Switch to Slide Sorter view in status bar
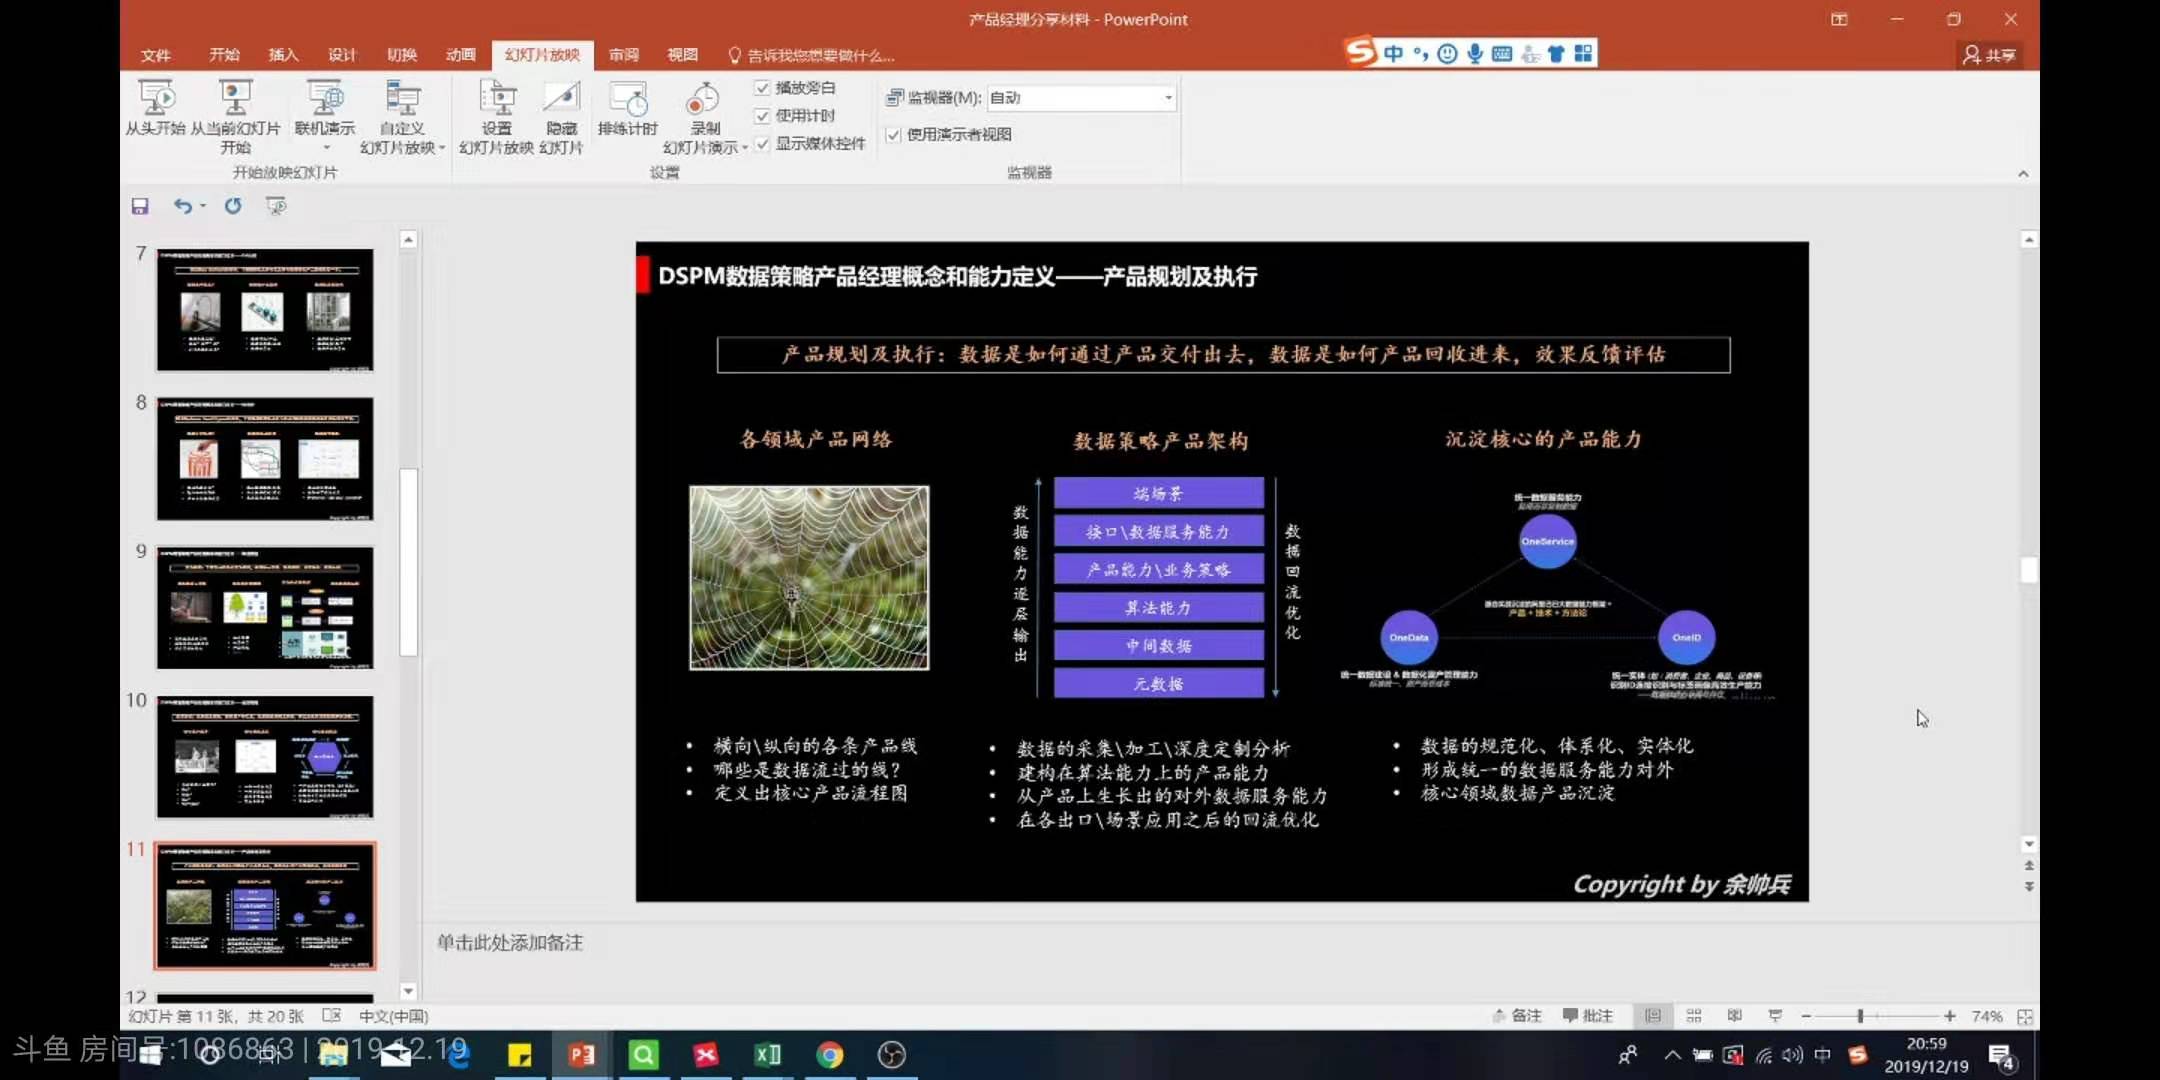The height and width of the screenshot is (1080, 2160). 1694,1015
